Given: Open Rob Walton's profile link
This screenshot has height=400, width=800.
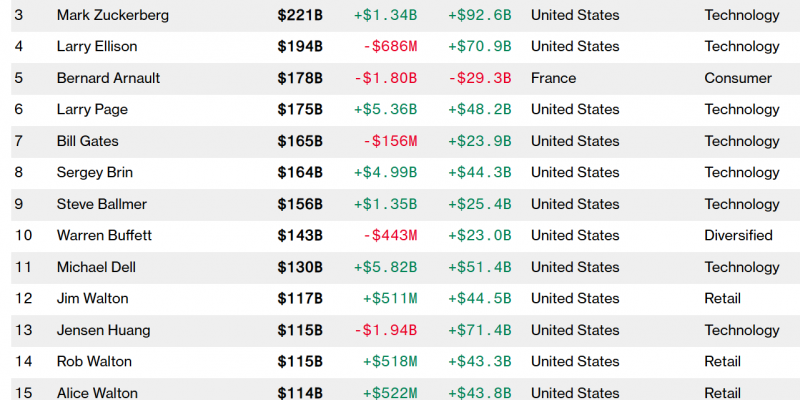Looking at the screenshot, I should pyautogui.click(x=94, y=362).
